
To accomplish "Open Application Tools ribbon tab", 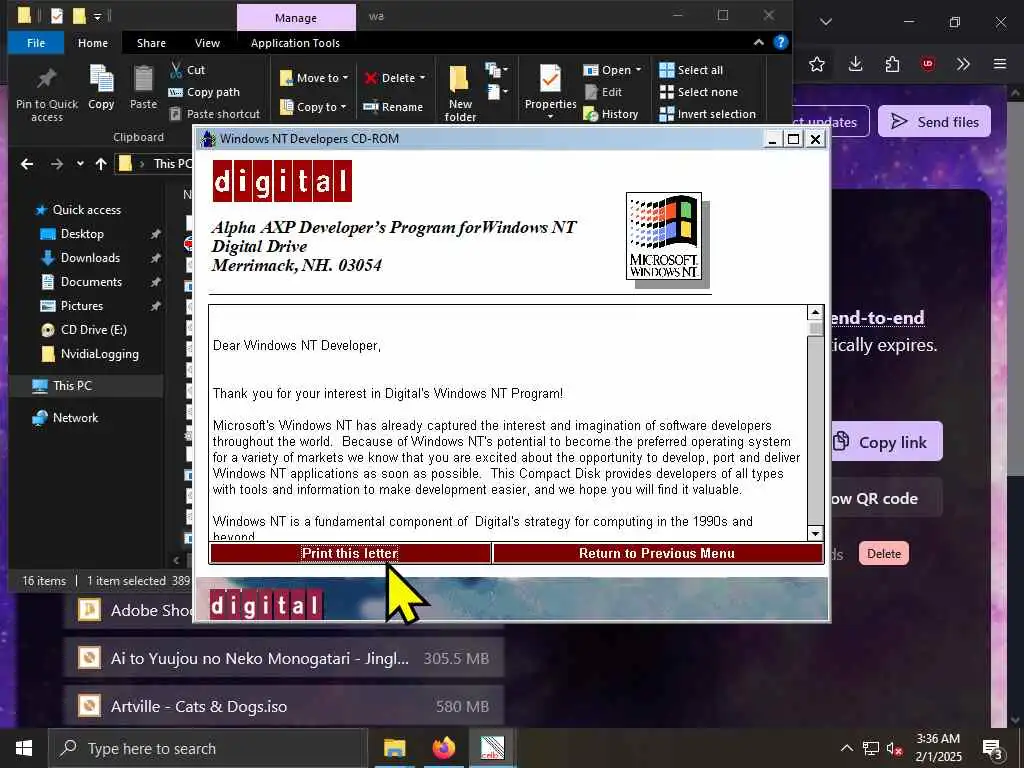I will click(x=295, y=43).
